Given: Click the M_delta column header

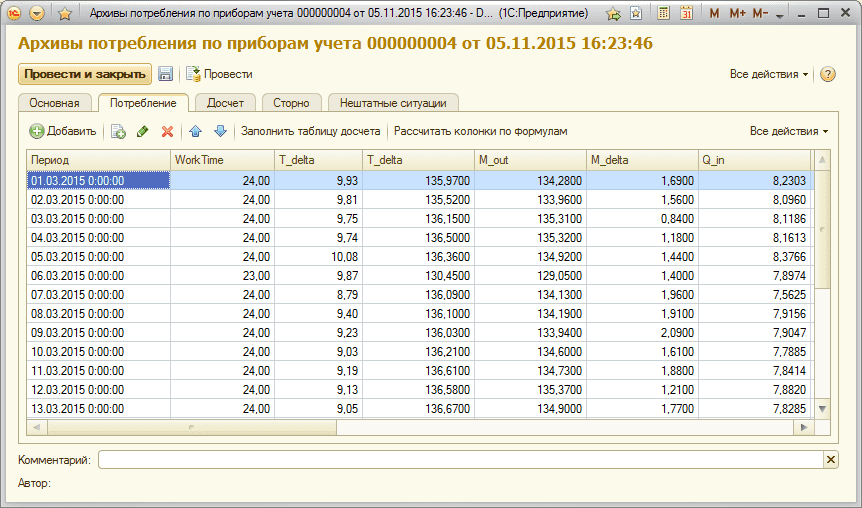Looking at the screenshot, I should (x=642, y=160).
